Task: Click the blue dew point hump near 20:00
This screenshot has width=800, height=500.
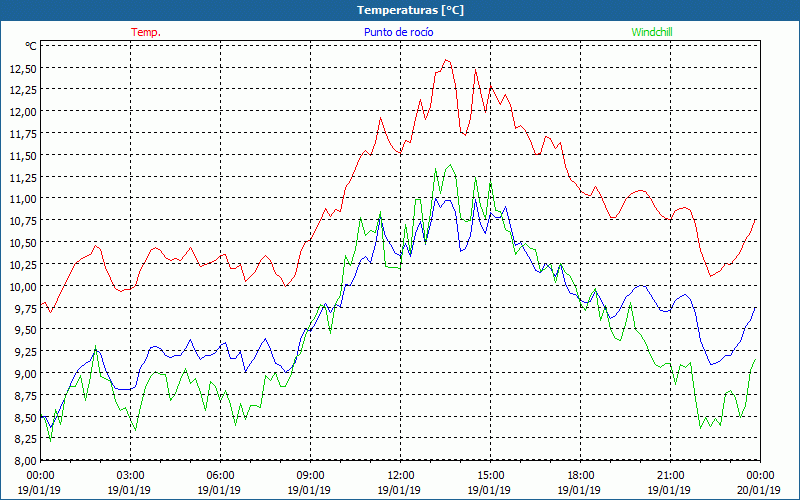Action: [641, 286]
